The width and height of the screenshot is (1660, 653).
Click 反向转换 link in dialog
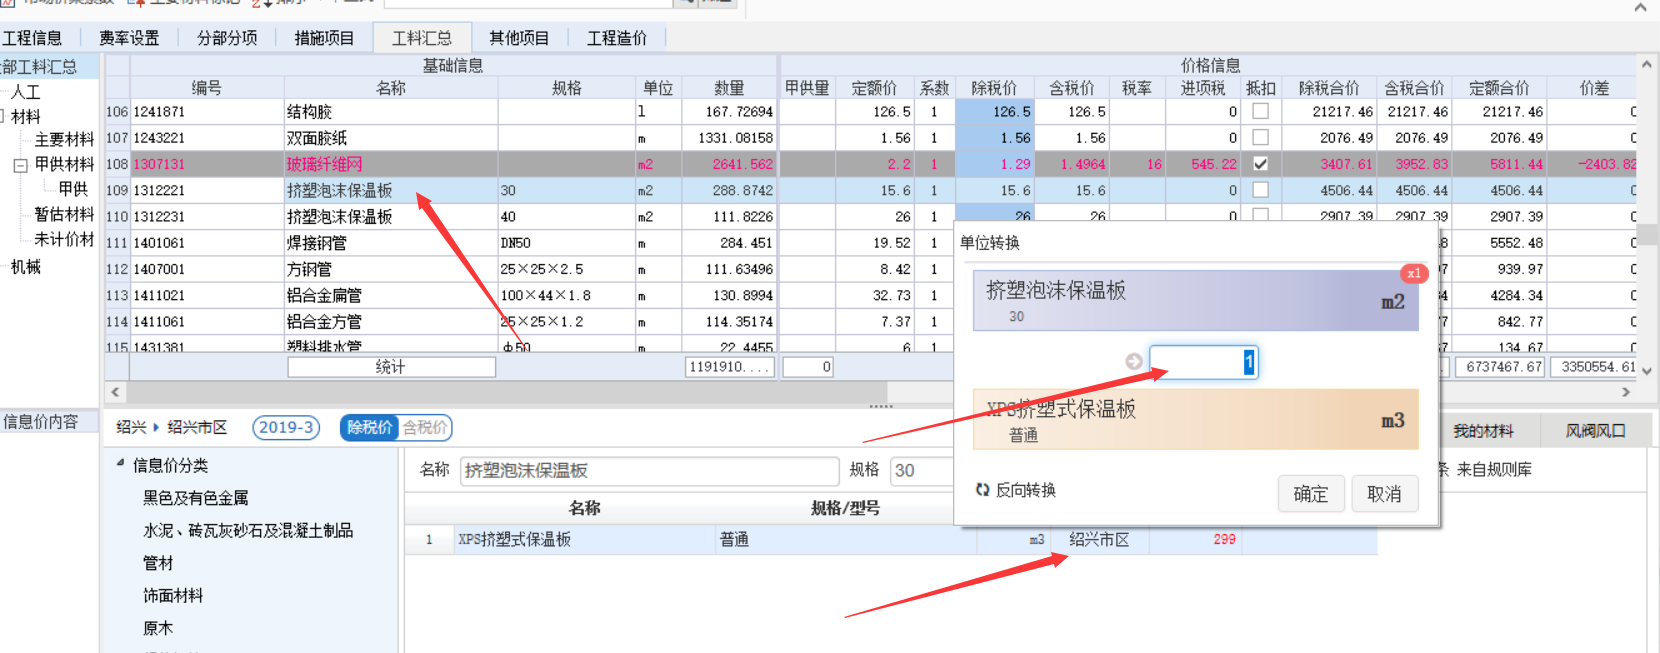point(1025,490)
